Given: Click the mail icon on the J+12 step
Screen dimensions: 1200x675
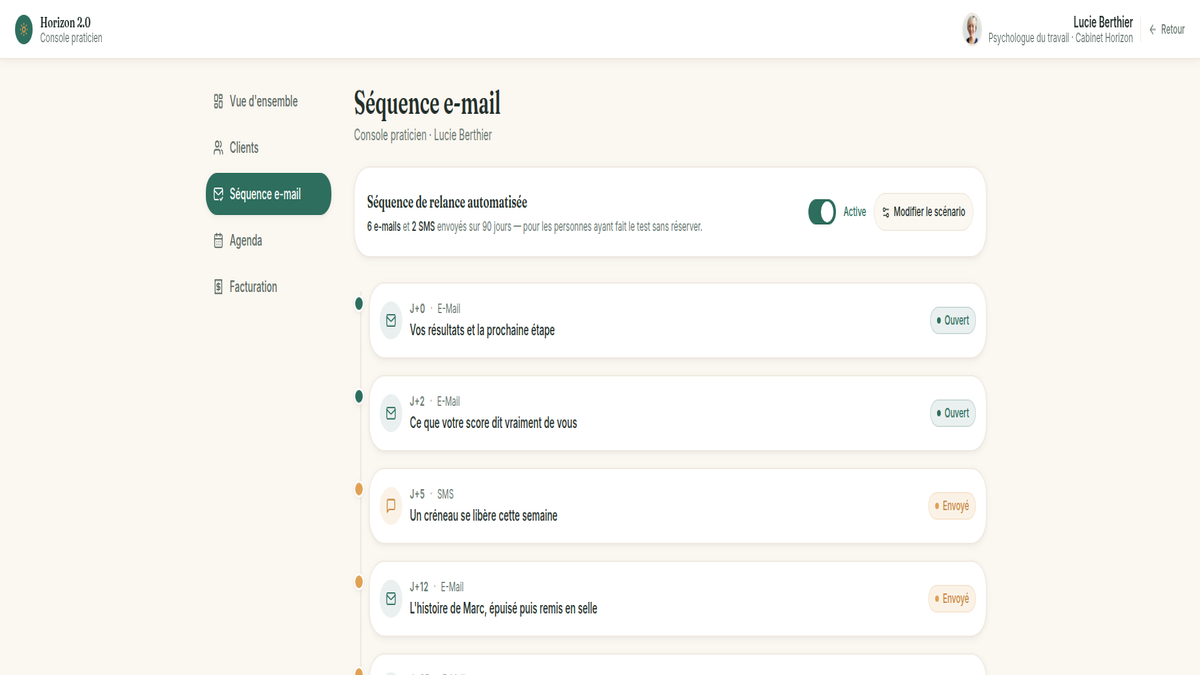Looking at the screenshot, I should pos(391,598).
